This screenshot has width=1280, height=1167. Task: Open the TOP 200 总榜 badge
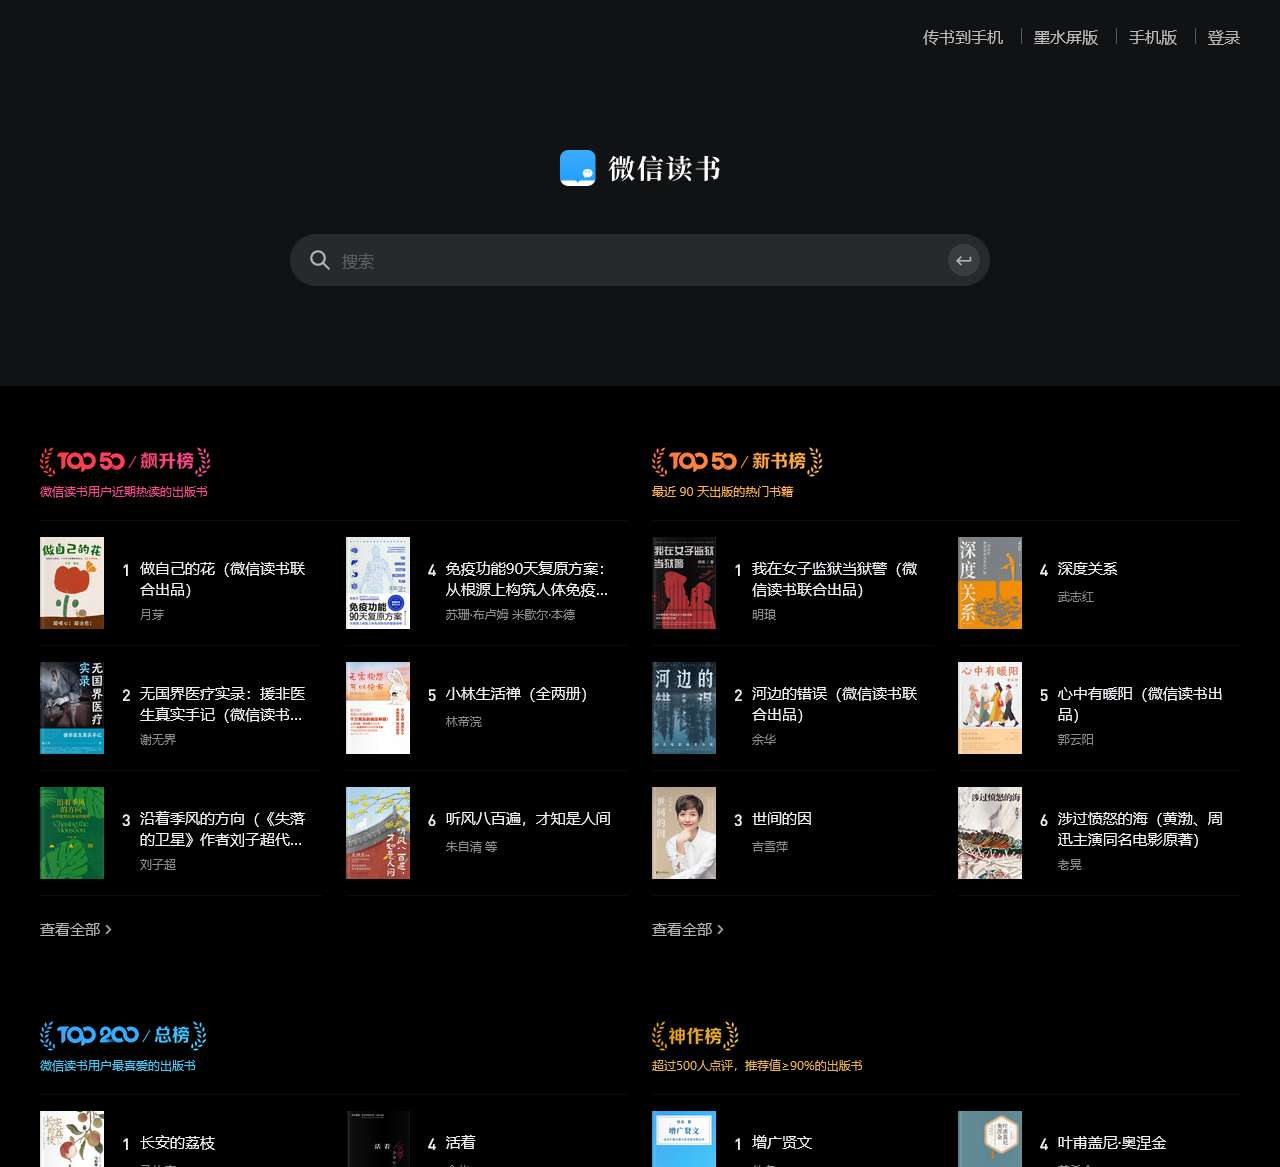coord(123,1035)
